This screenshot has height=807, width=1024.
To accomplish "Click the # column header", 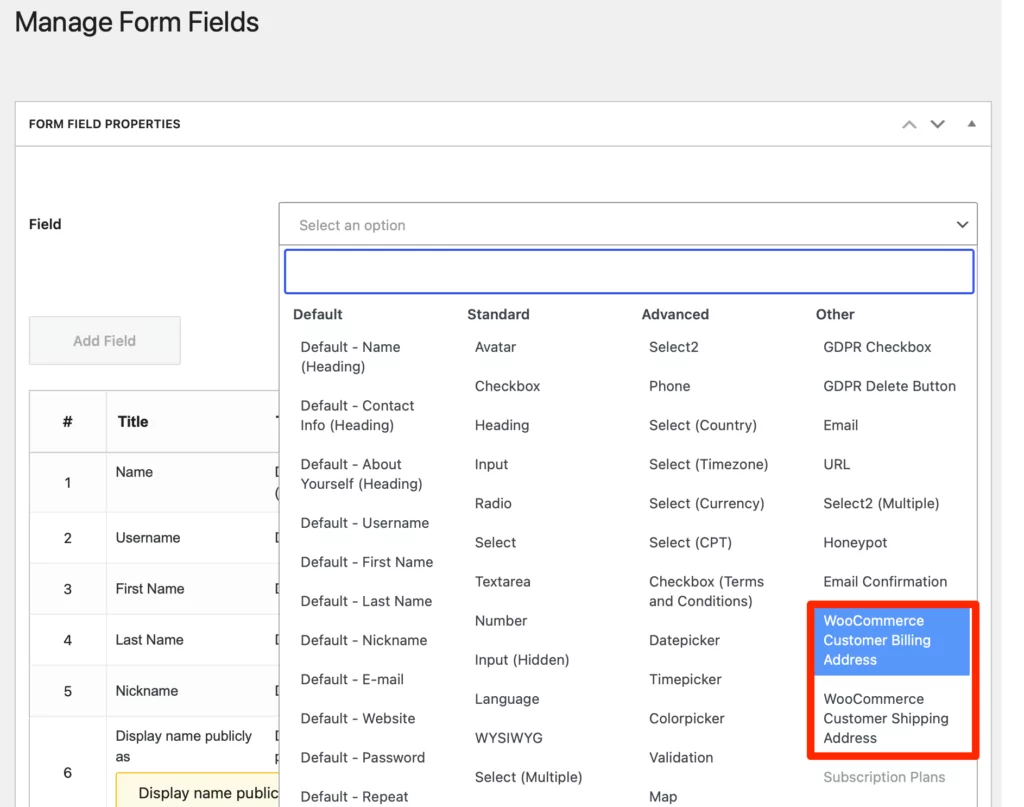I will [67, 422].
